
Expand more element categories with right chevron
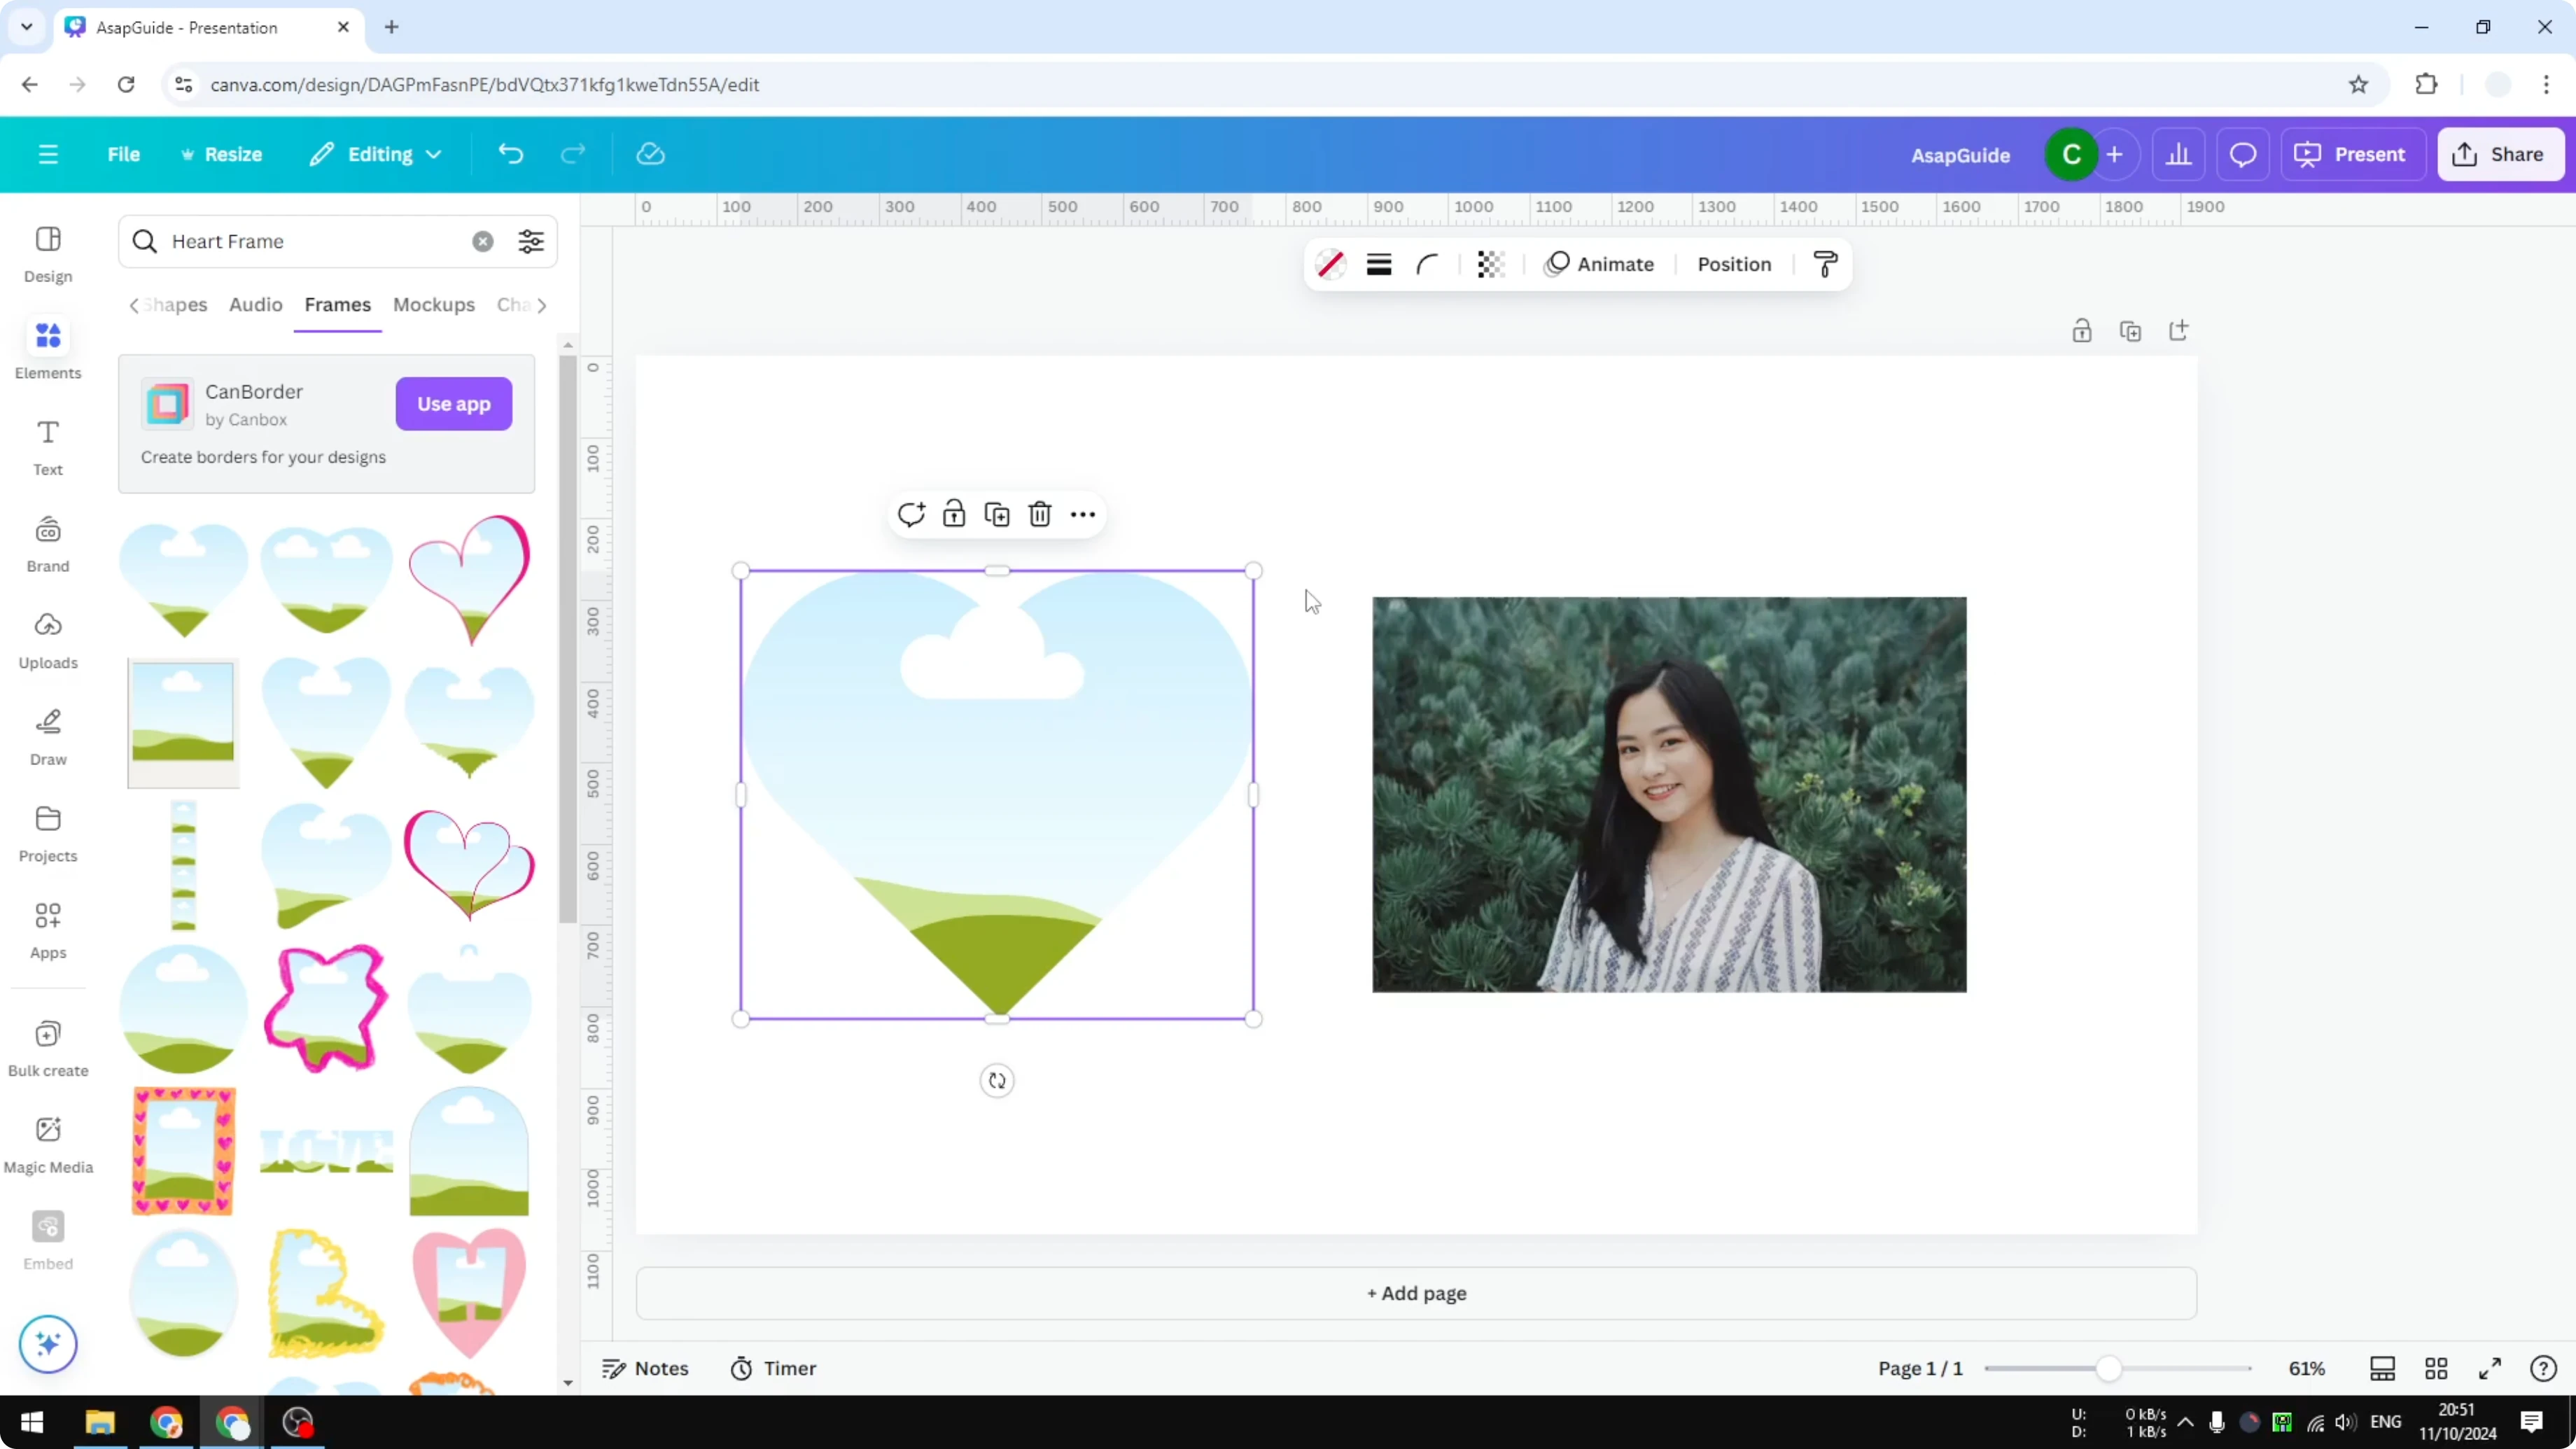[x=543, y=305]
